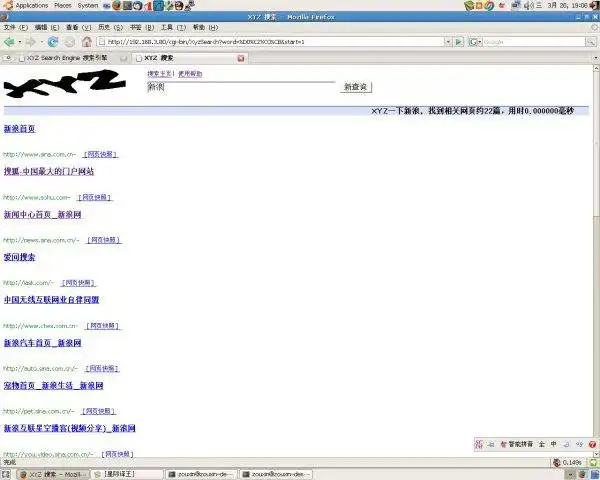Click the green status bar icon at right
Image resolution: width=600 pixels, height=480 pixels.
pyautogui.click(x=593, y=462)
